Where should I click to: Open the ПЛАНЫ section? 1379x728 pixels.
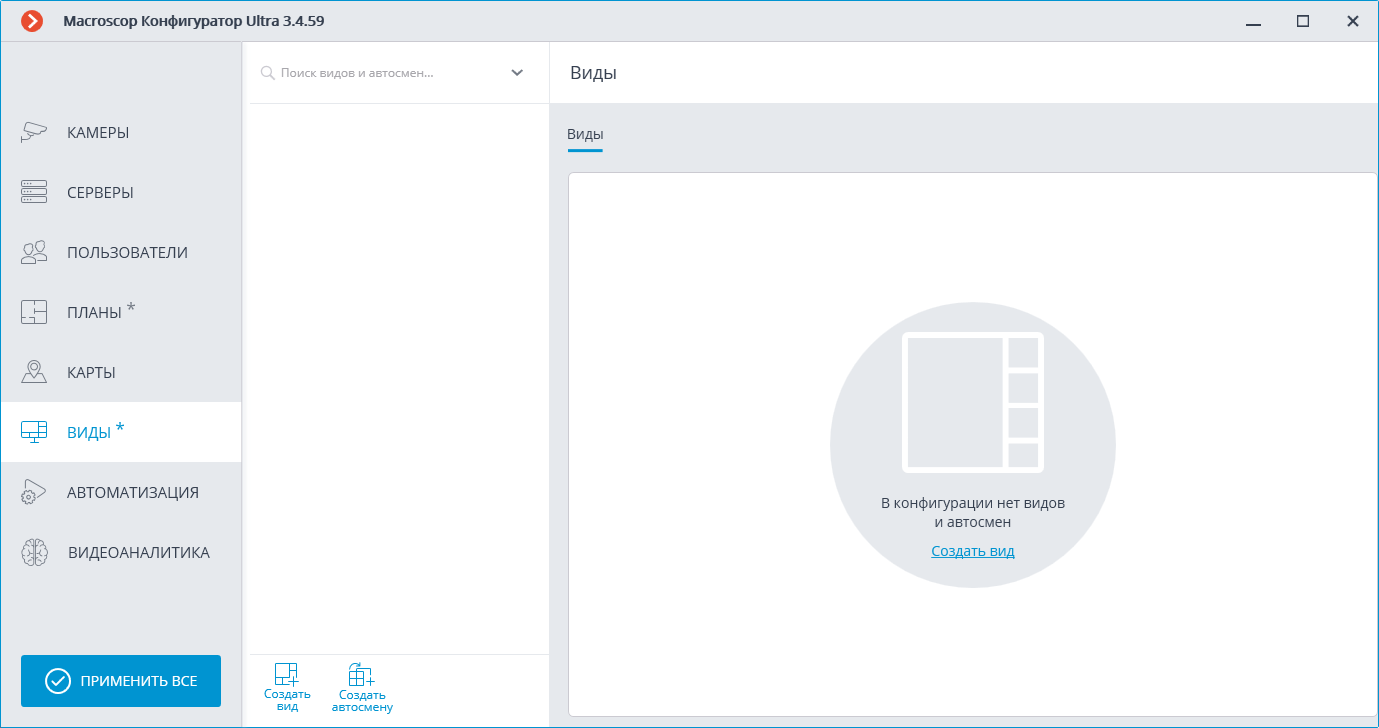click(121, 312)
